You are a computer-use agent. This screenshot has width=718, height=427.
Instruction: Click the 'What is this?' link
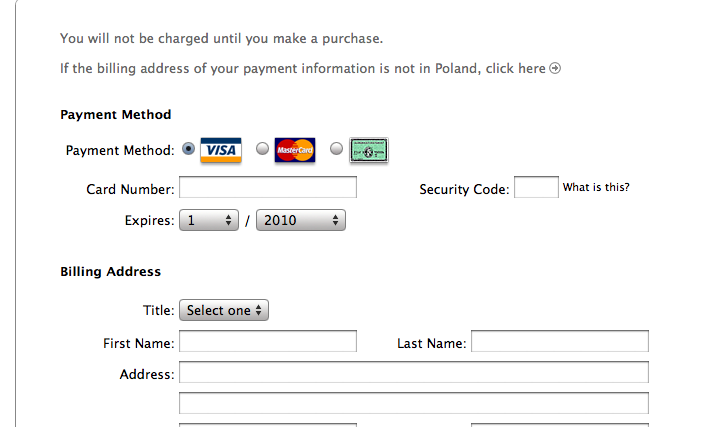pos(596,187)
